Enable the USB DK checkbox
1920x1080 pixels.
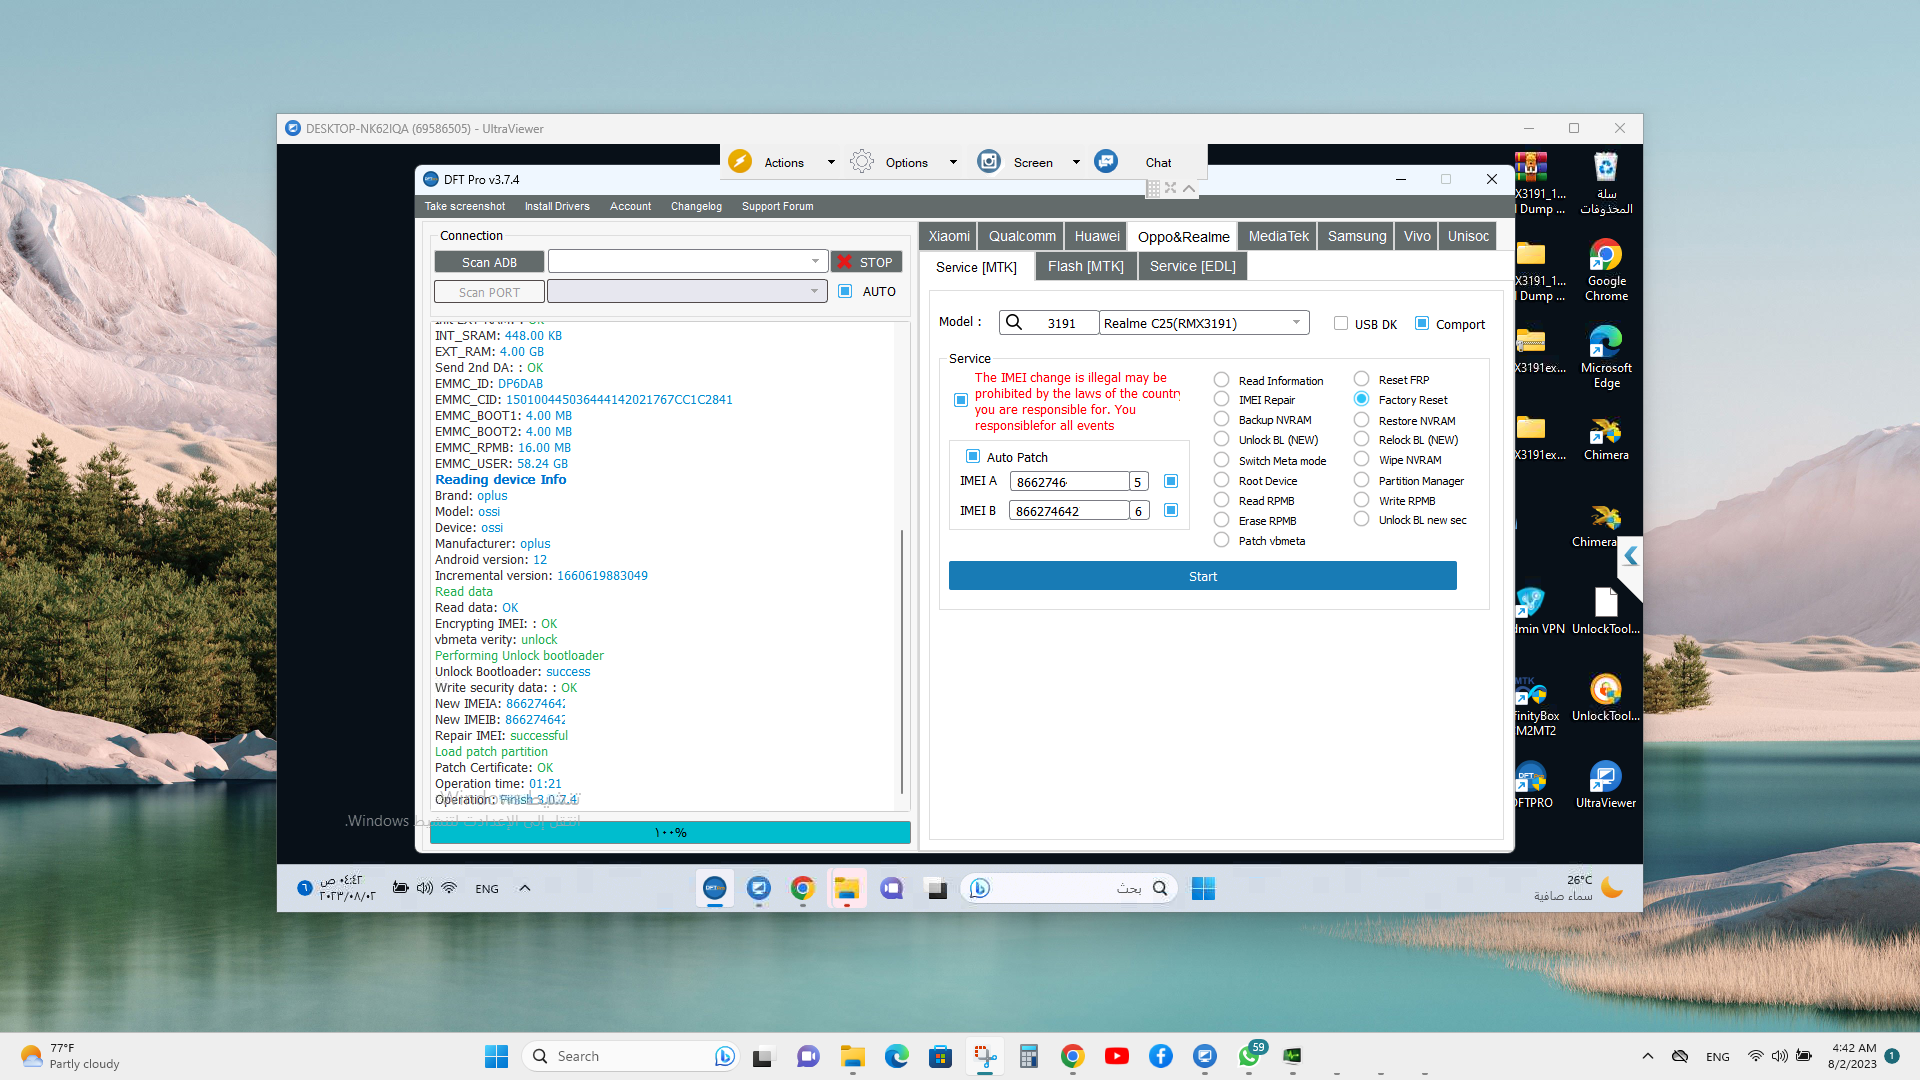[x=1341, y=323]
